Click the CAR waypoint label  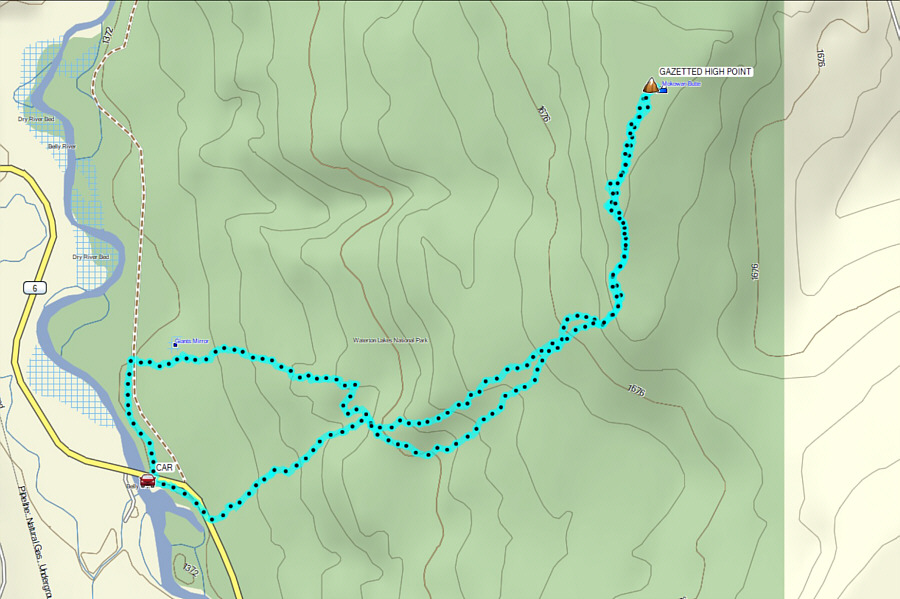coord(164,468)
